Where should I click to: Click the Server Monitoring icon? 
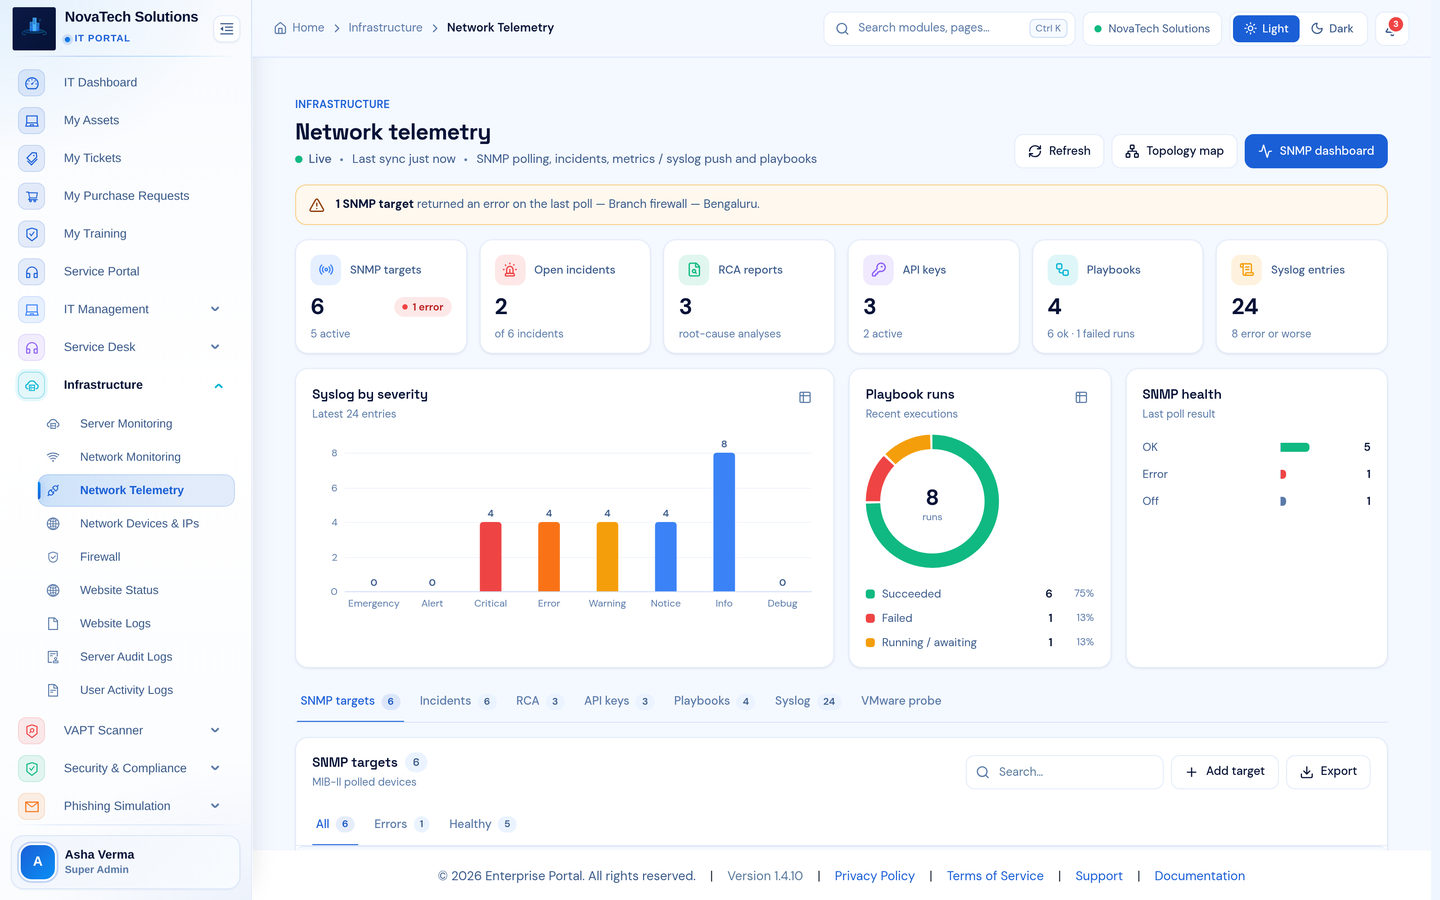pos(53,424)
